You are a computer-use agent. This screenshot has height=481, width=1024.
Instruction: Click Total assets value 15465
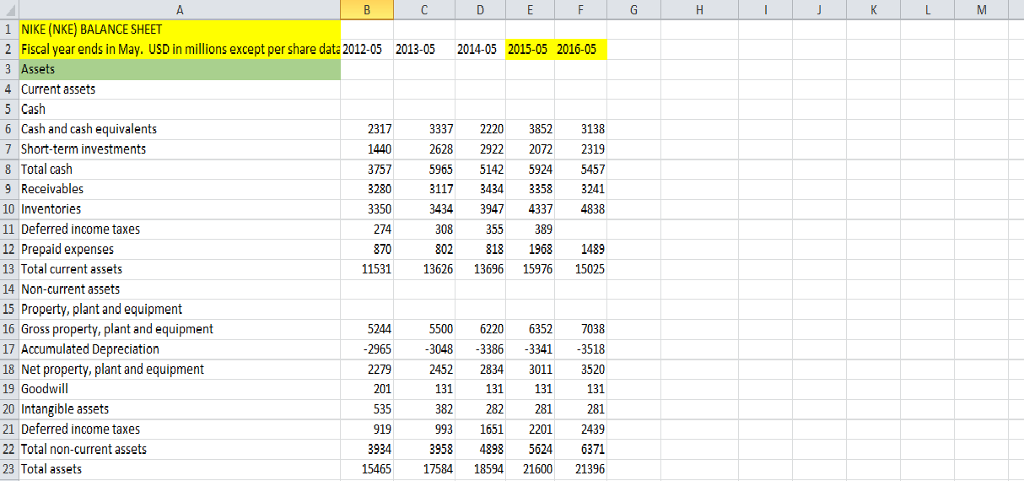point(367,469)
